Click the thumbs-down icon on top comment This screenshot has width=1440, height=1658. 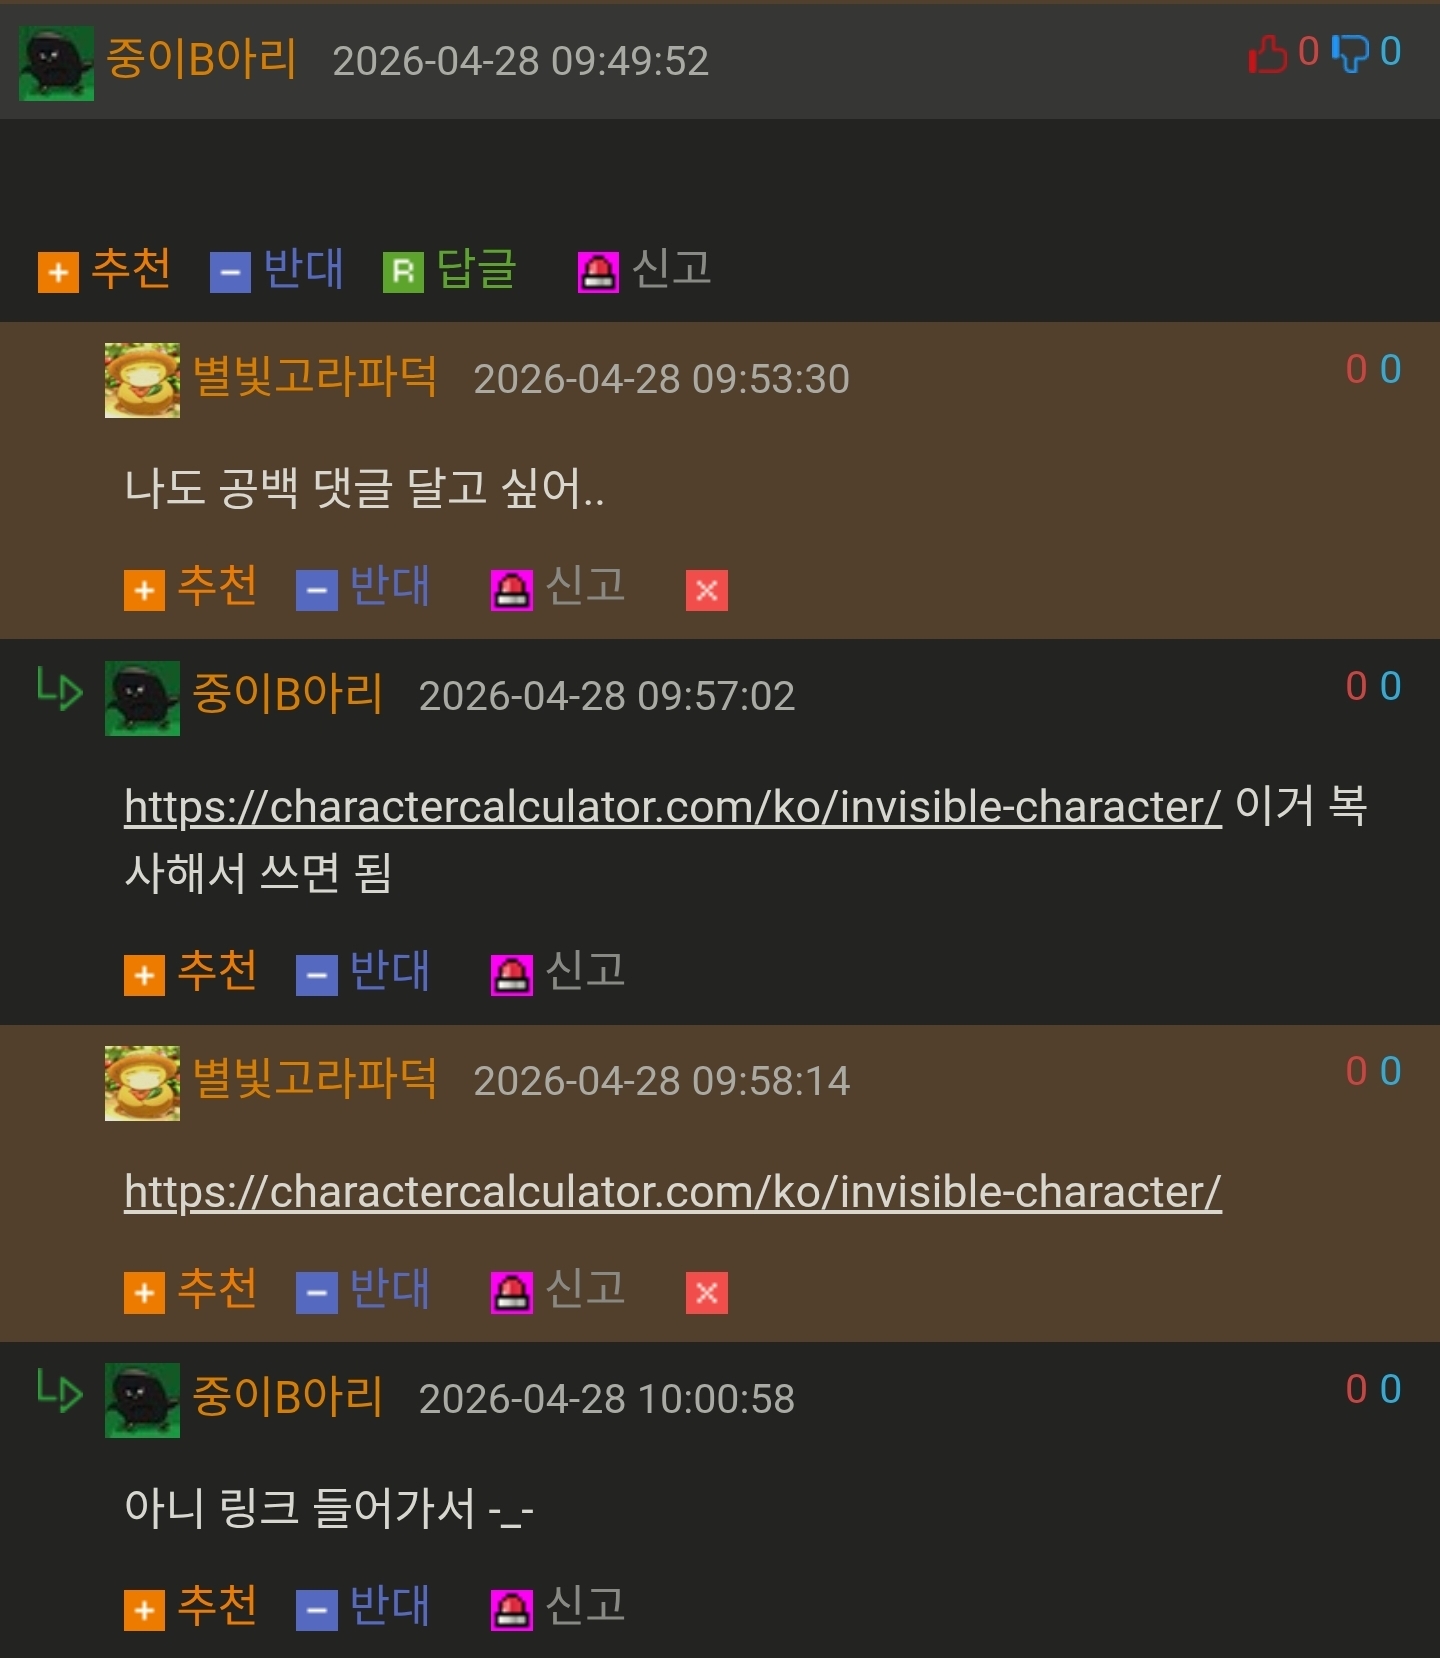(1349, 52)
